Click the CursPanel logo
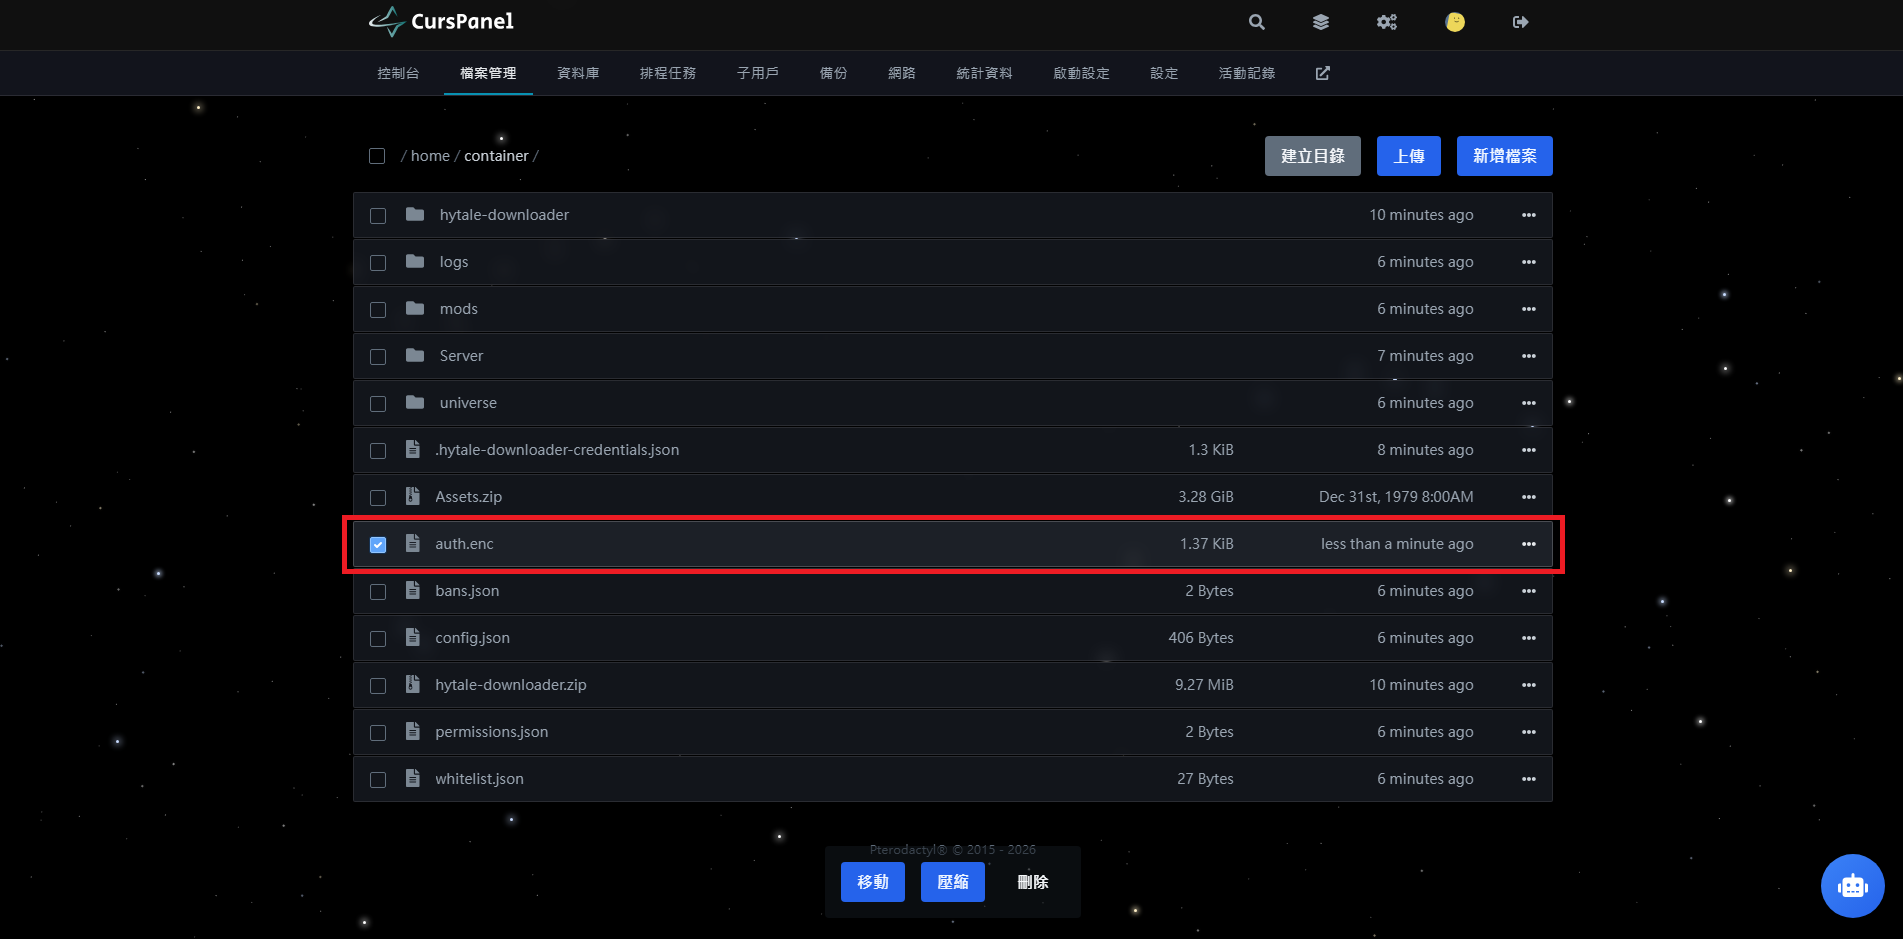Image resolution: width=1903 pixels, height=939 pixels. click(x=441, y=21)
